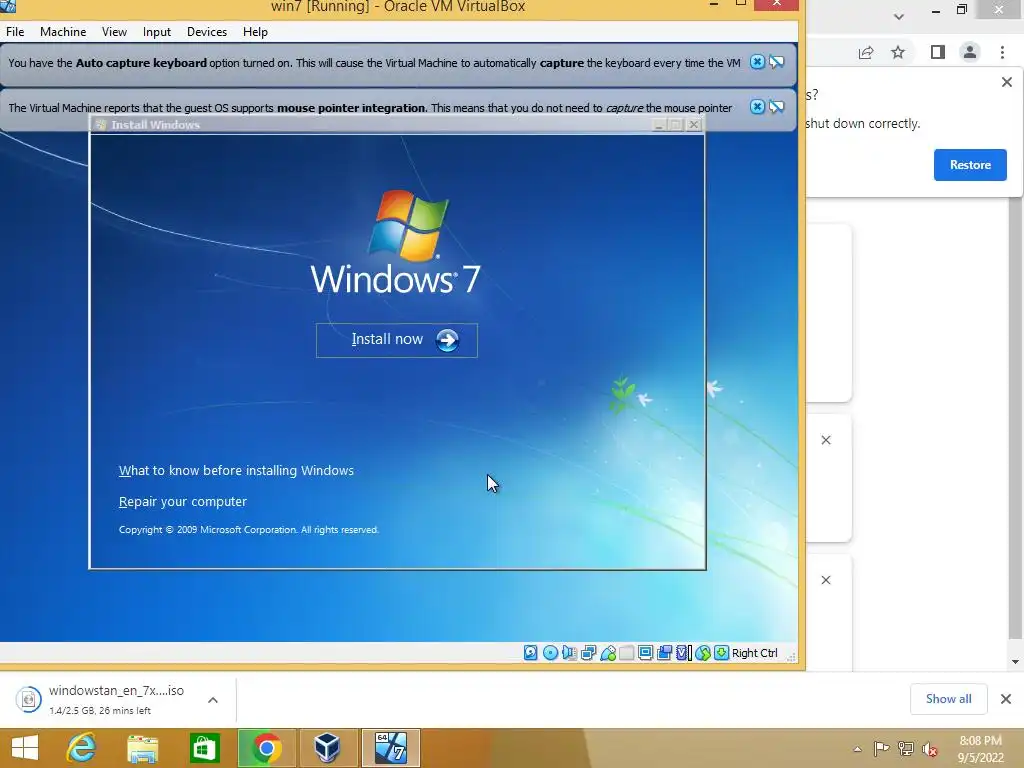Open Windows Store from taskbar
The image size is (1024, 768).
(x=204, y=748)
